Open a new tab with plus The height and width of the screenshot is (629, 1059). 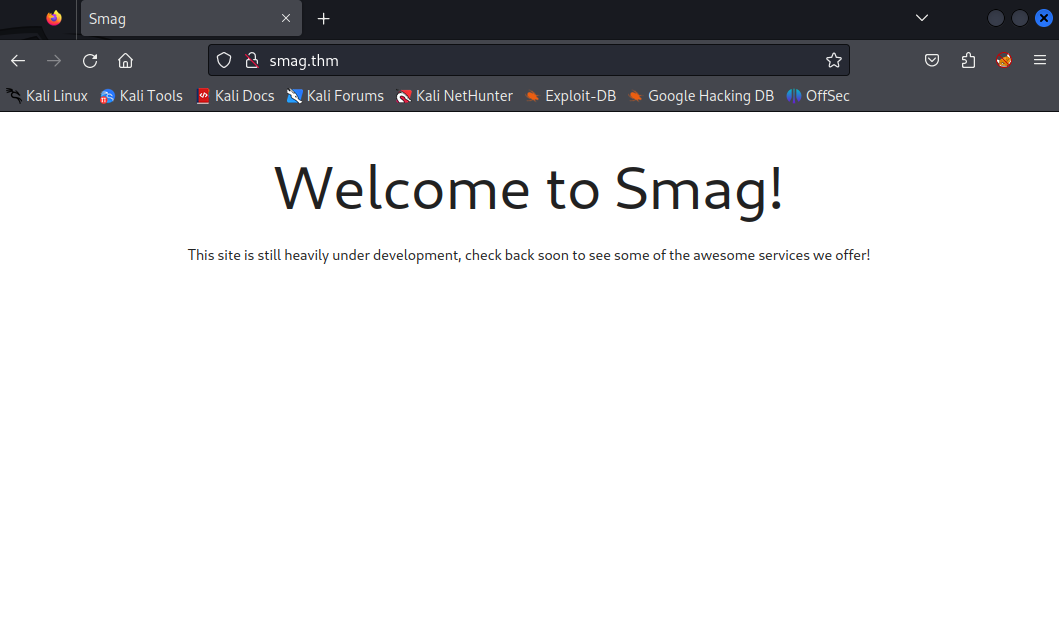point(324,19)
